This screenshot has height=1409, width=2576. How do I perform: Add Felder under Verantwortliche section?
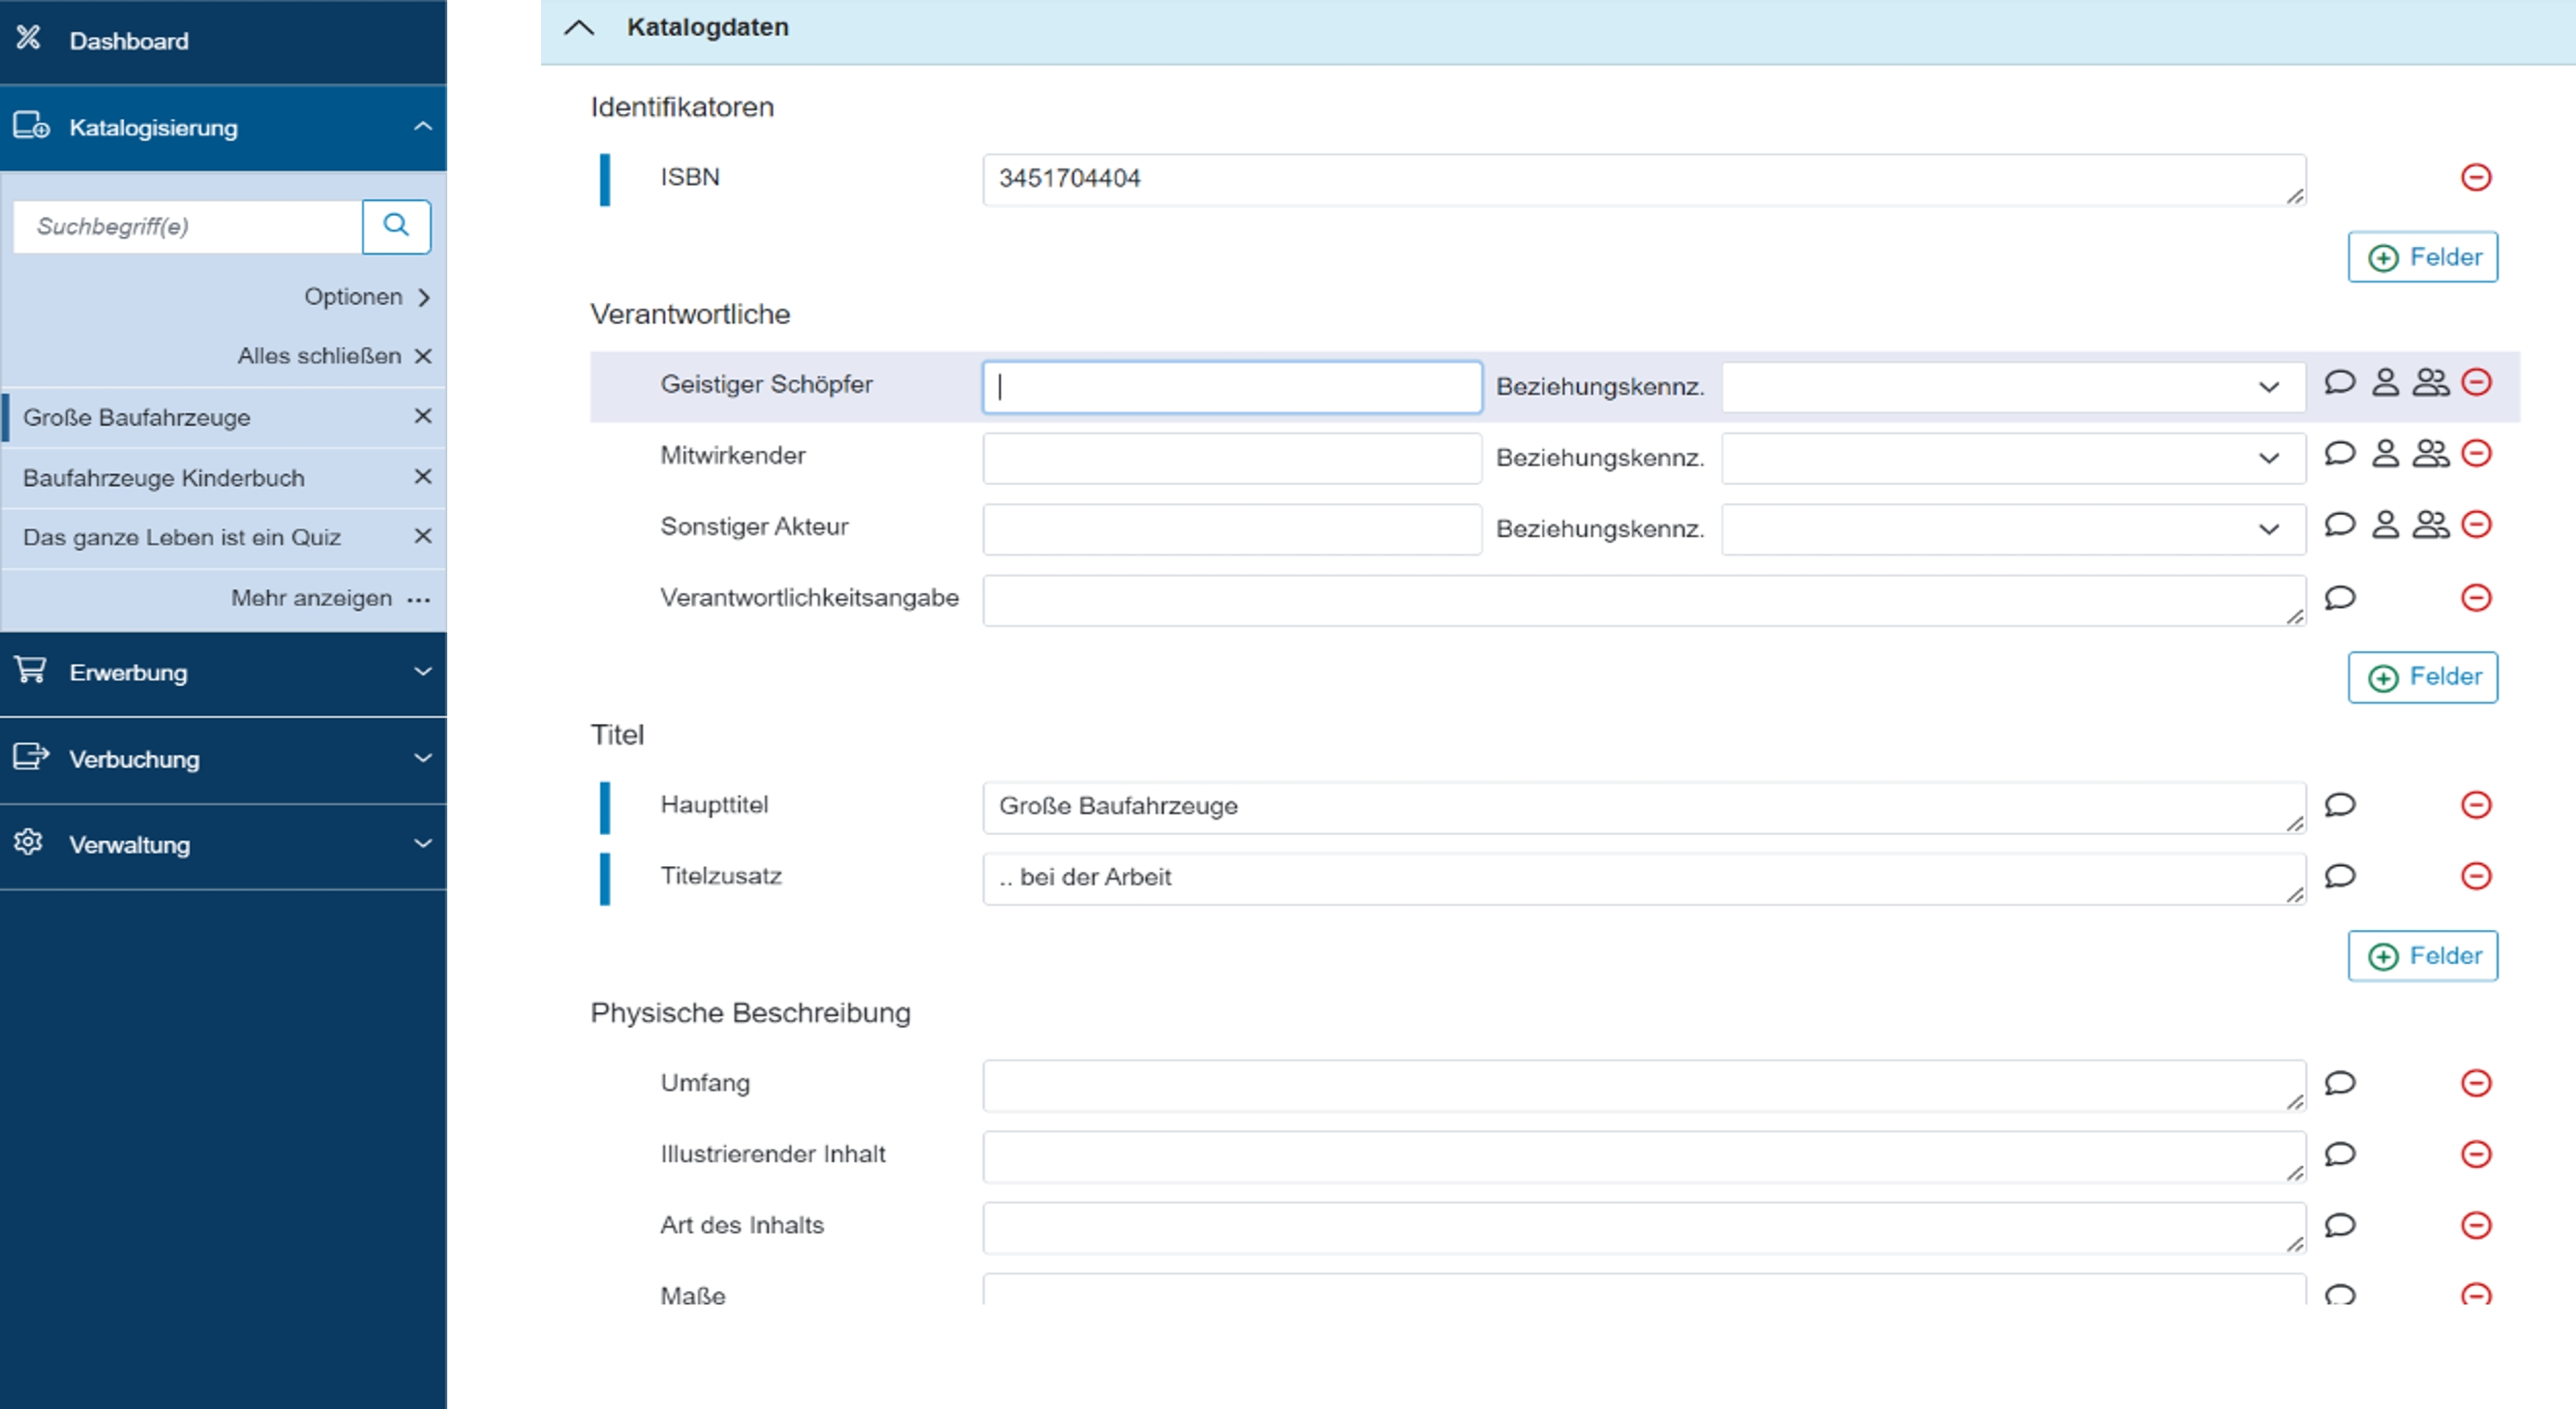point(2422,677)
